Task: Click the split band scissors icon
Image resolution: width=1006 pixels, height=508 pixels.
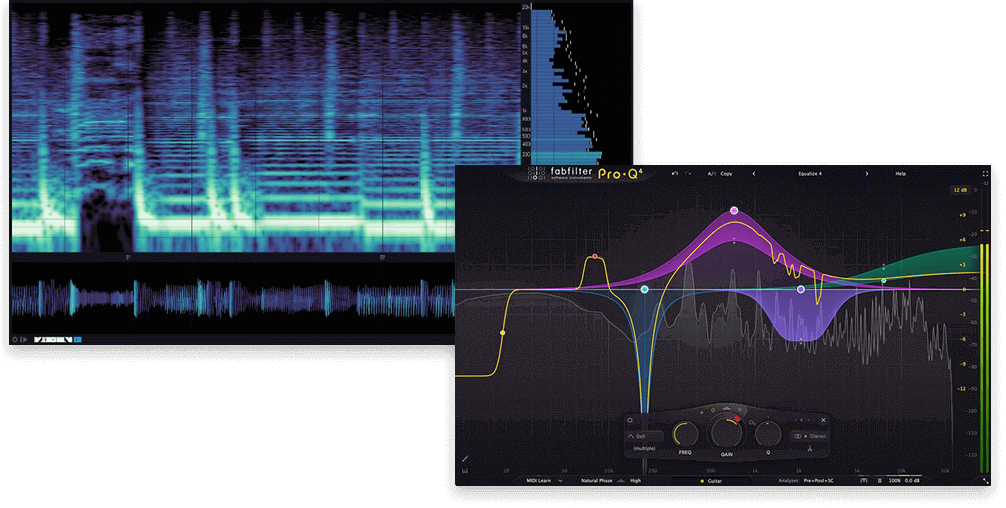Action: 808,450
